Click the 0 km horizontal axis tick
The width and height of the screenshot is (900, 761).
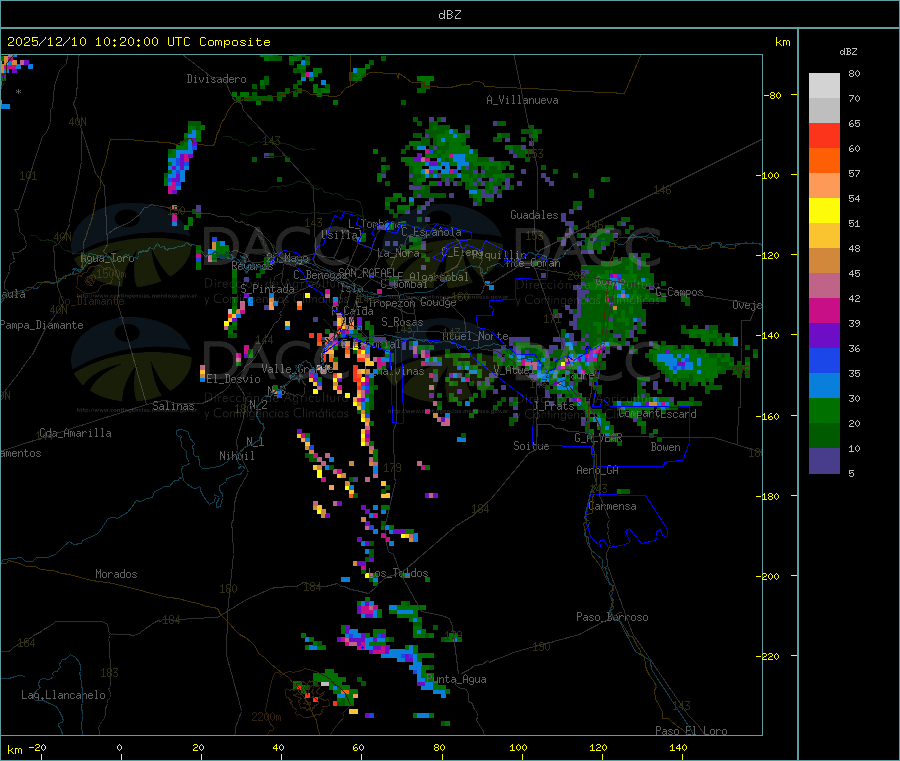point(119,748)
